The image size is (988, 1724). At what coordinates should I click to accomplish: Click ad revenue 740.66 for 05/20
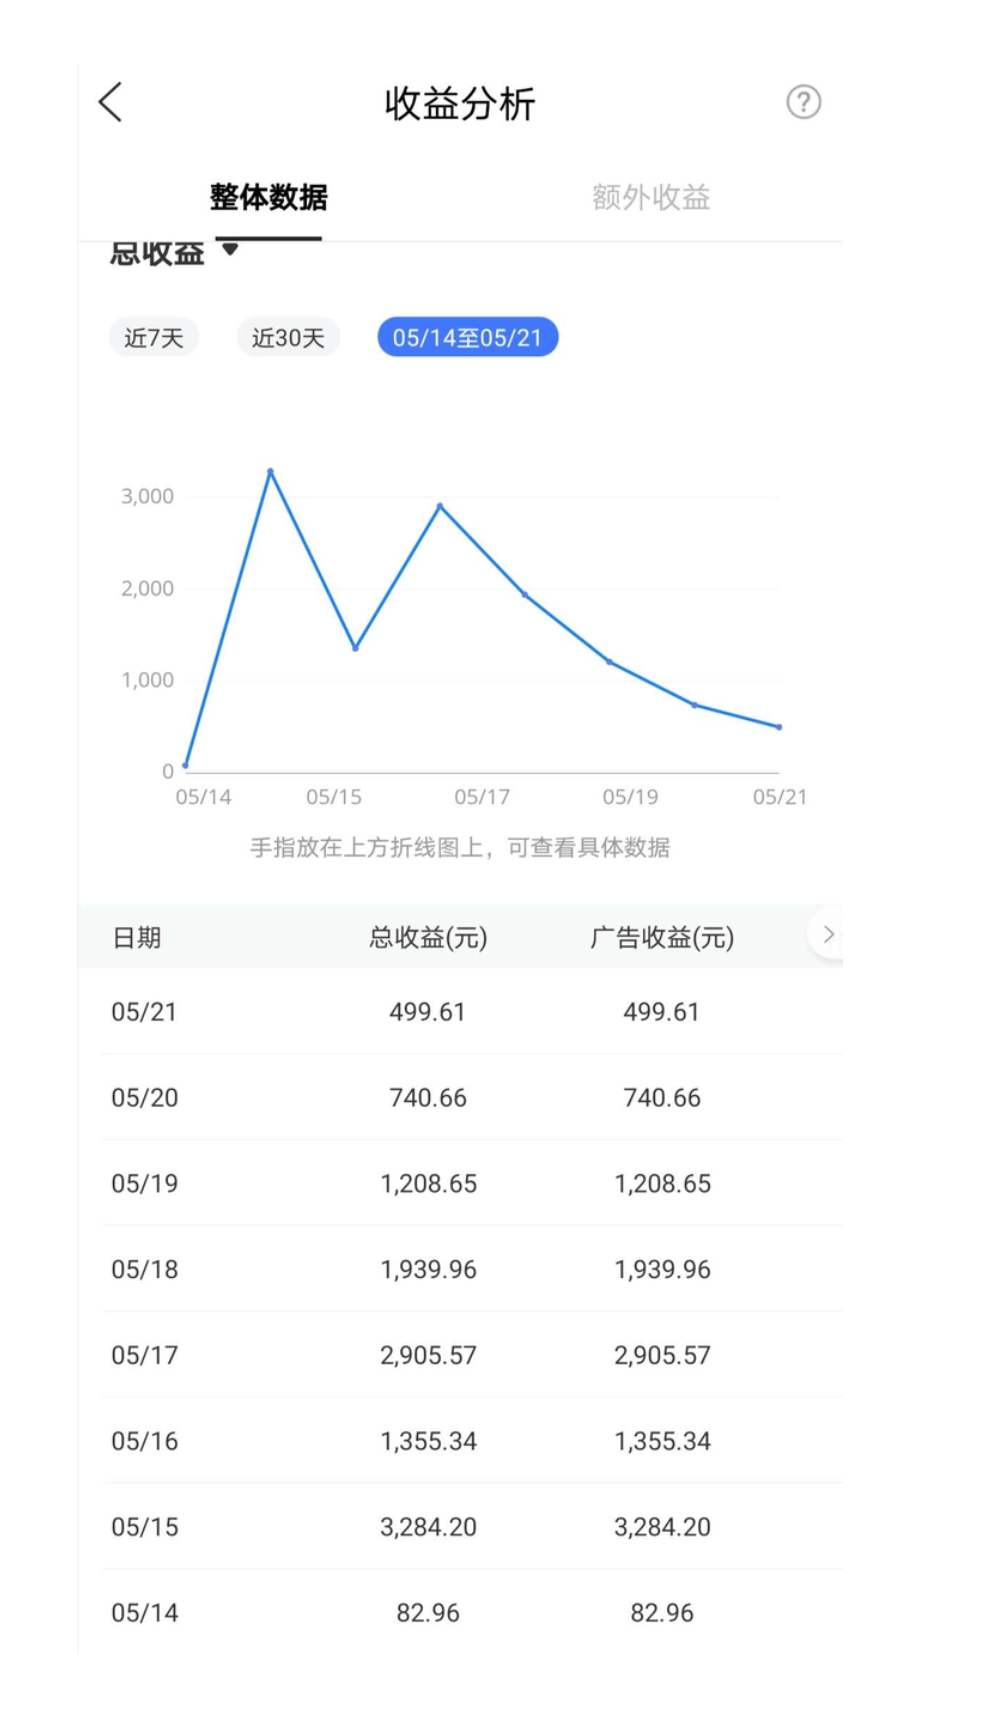coord(662,1098)
